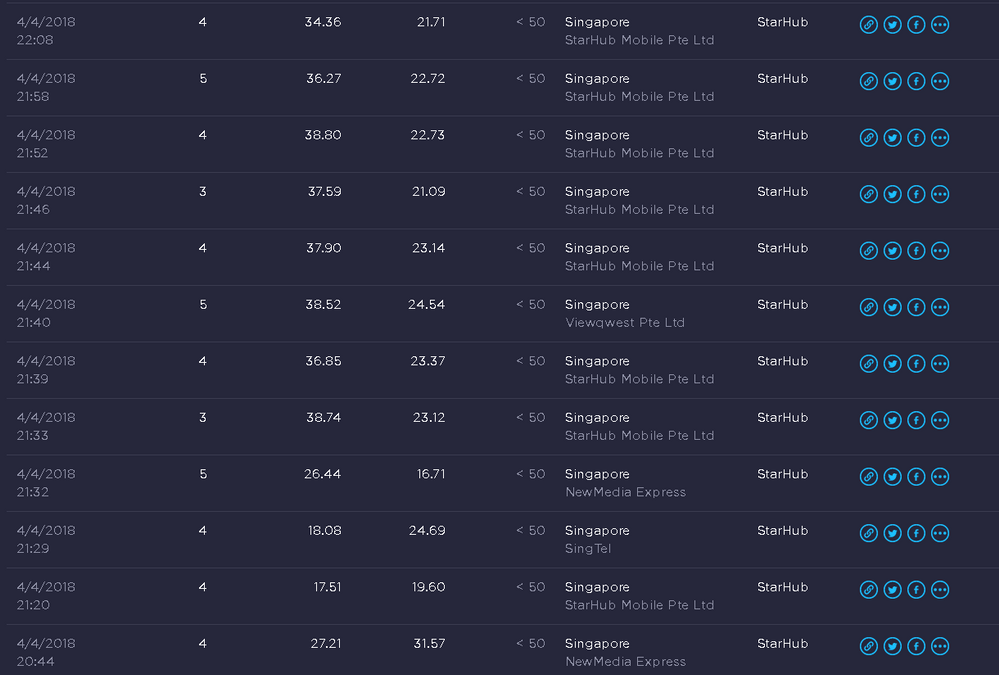The width and height of the screenshot is (999, 675).
Task: Select the SingTel server entry
Action: click(x=587, y=549)
